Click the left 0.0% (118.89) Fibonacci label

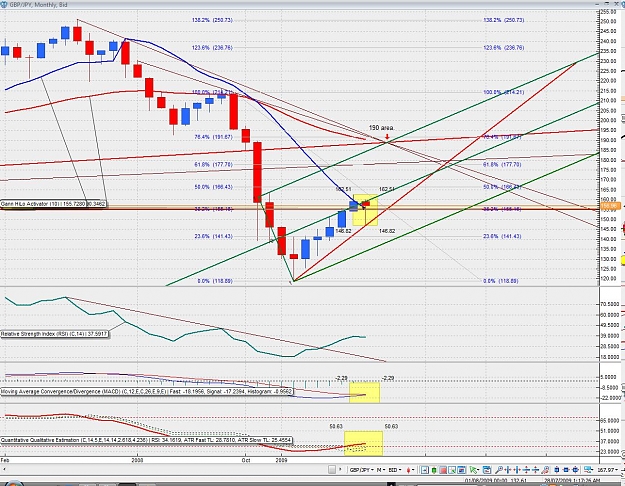tap(215, 281)
